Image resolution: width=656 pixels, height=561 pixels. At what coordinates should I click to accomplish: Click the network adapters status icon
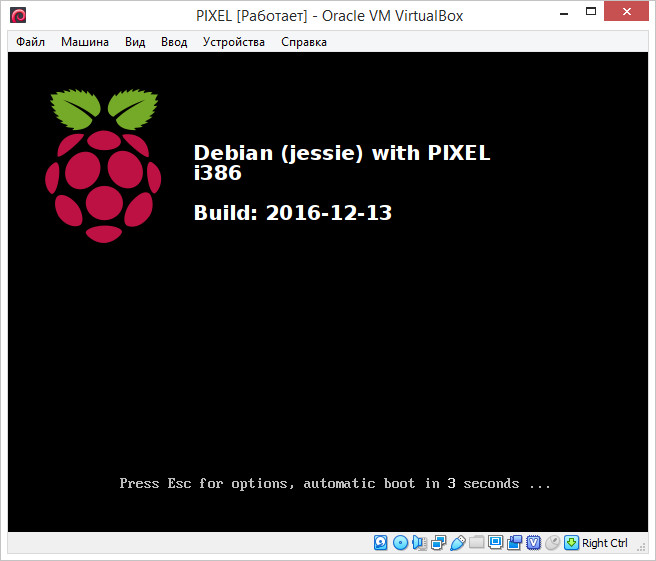click(x=439, y=543)
